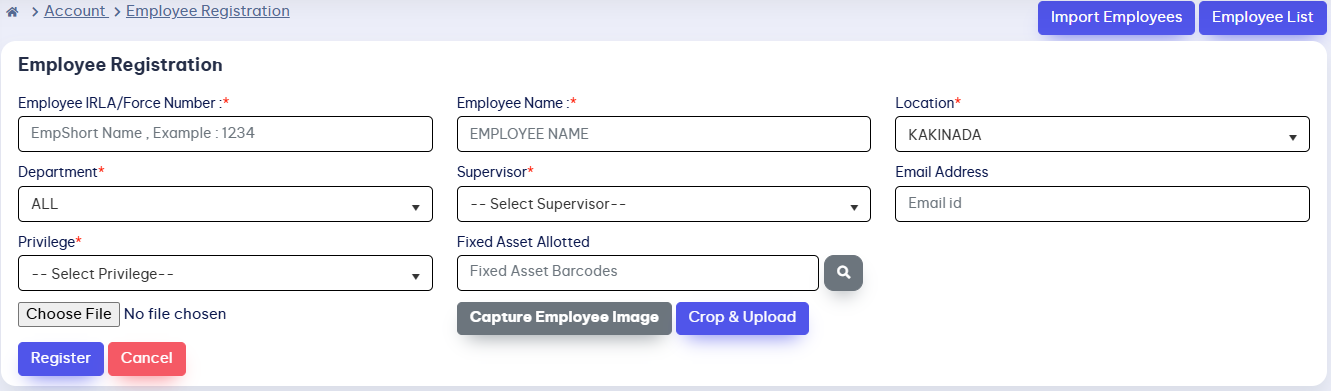
Task: Expand the Select Privilege dropdown
Action: click(x=225, y=273)
